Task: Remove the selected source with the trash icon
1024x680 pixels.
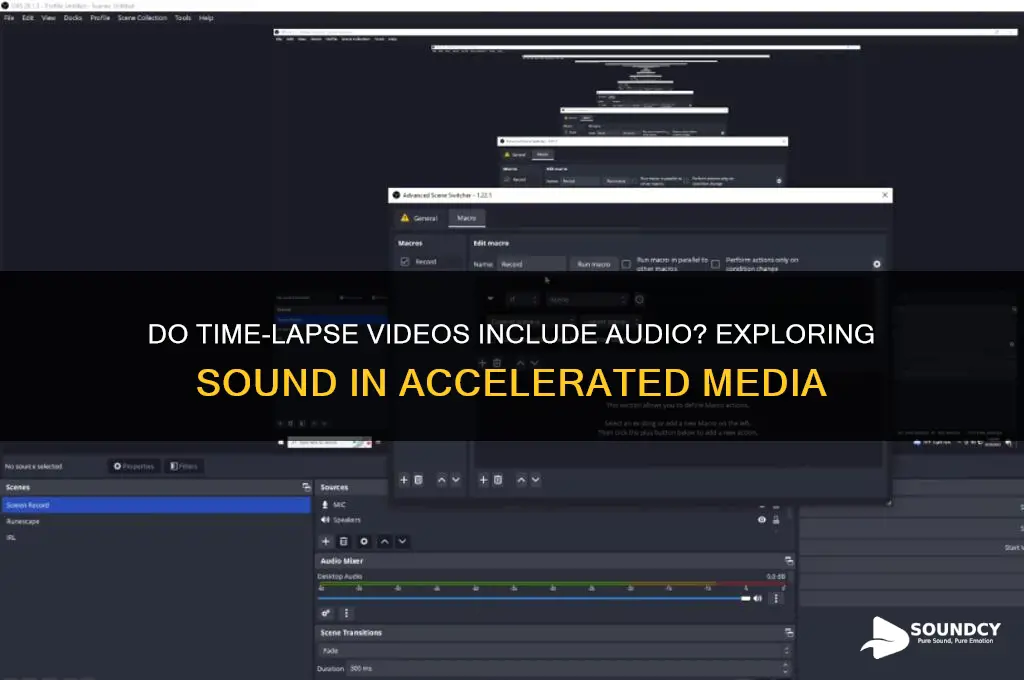Action: tap(344, 542)
